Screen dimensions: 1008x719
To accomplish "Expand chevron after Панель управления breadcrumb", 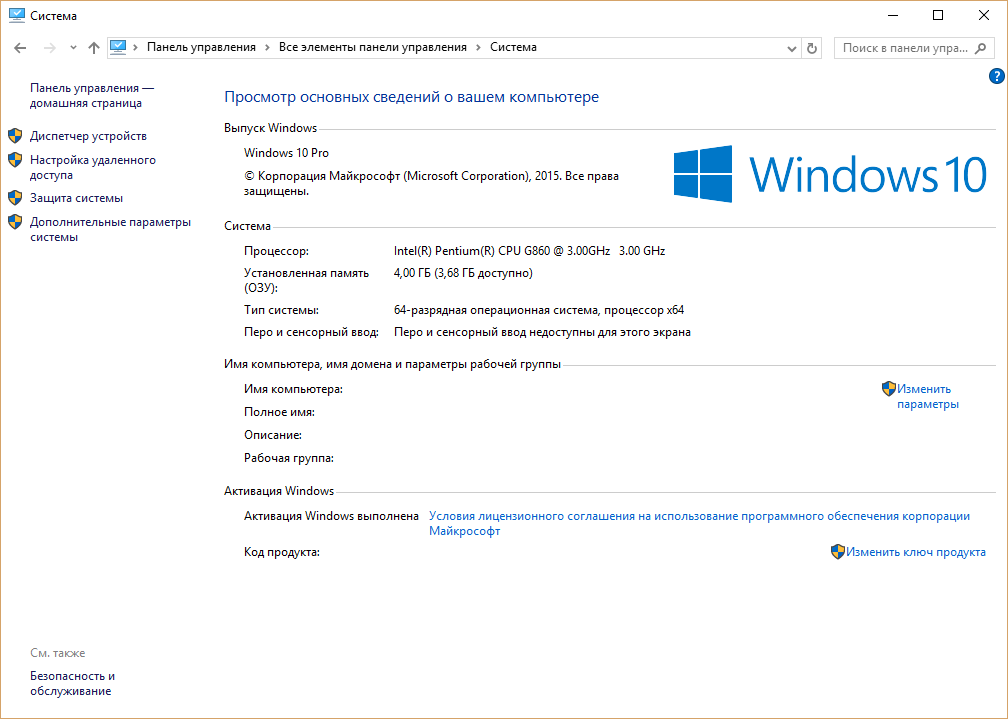I will tap(267, 48).
